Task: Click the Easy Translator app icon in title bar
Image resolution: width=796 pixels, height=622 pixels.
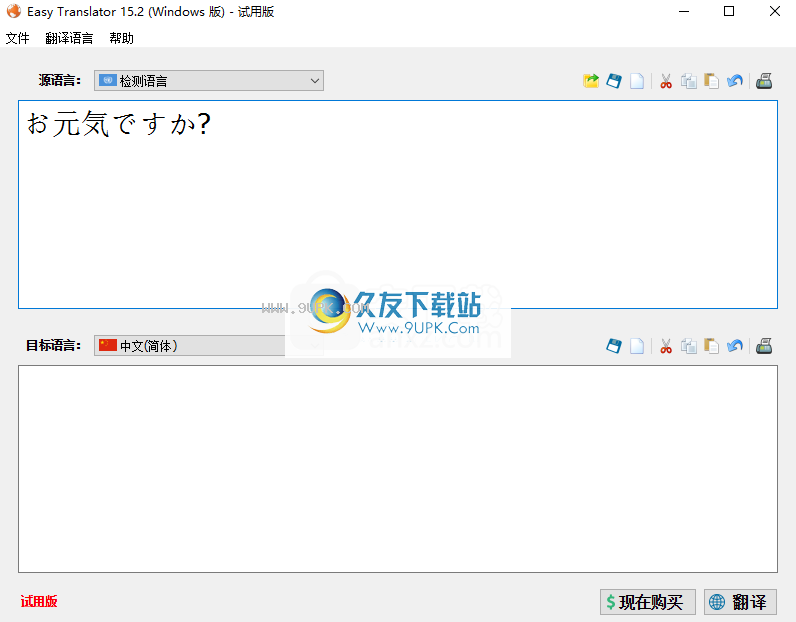Action: click(x=14, y=11)
